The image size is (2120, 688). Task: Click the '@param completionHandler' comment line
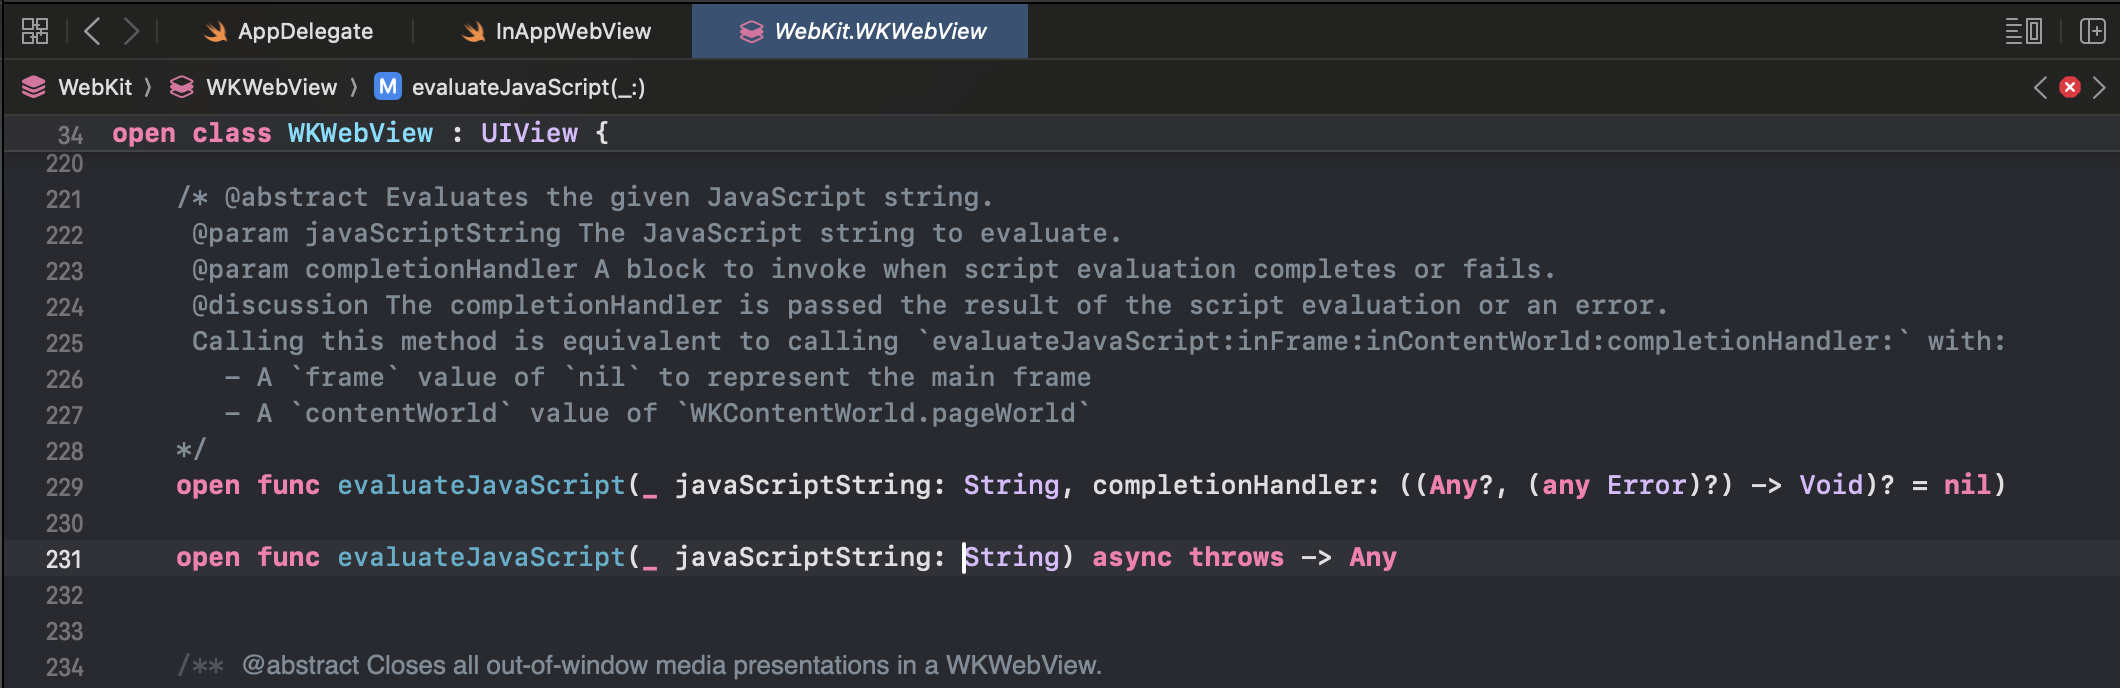point(874,269)
